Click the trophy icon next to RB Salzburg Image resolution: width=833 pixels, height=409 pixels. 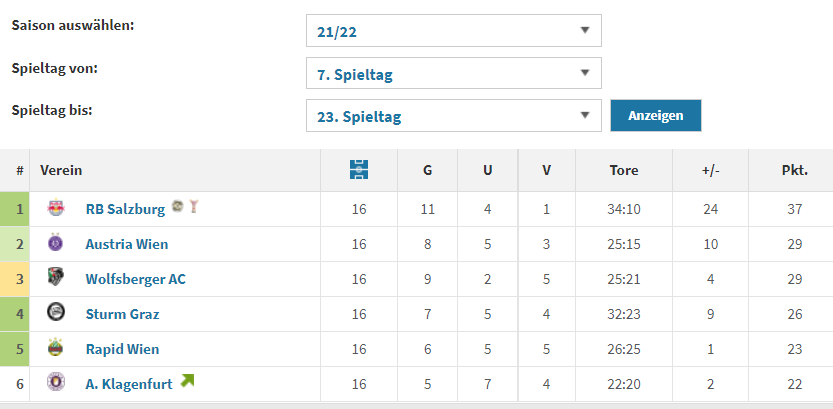pyautogui.click(x=194, y=206)
